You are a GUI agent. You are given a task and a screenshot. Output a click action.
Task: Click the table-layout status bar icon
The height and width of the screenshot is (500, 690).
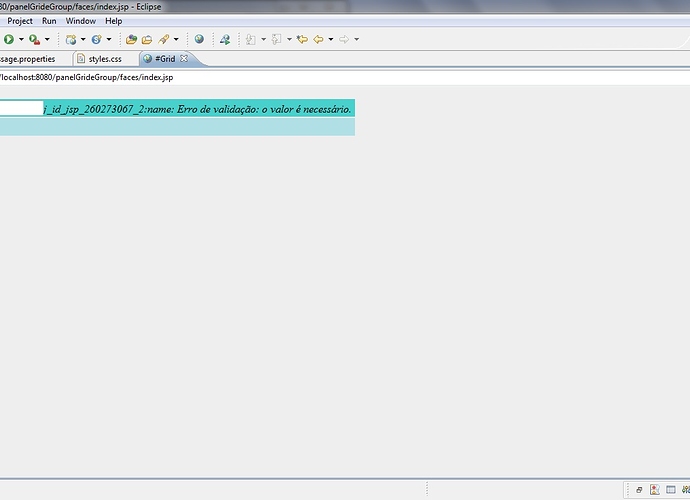671,489
